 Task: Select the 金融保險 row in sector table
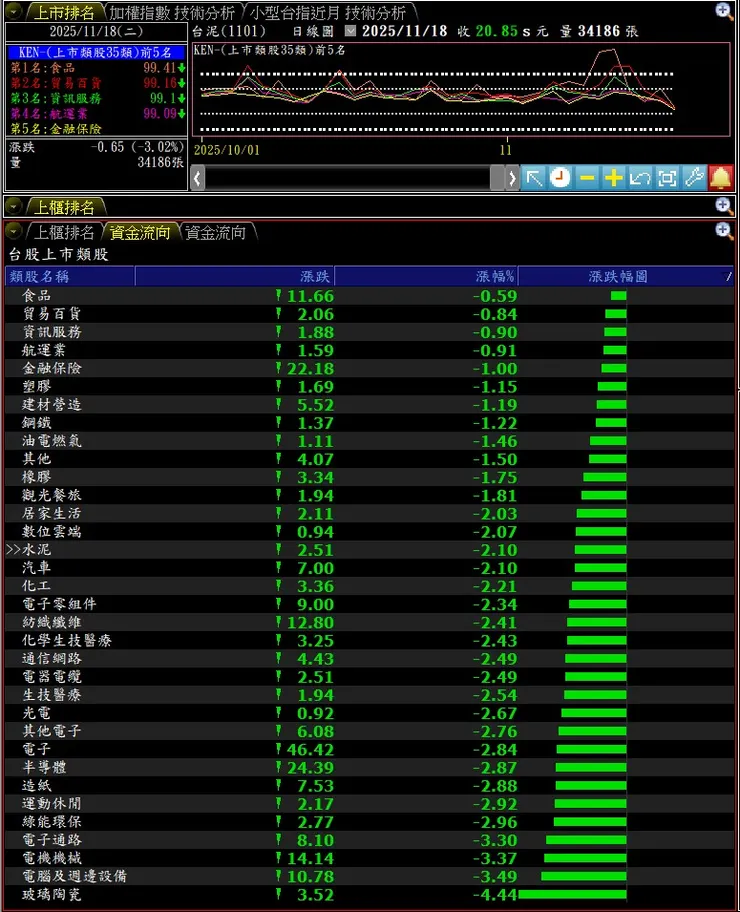coord(369,368)
